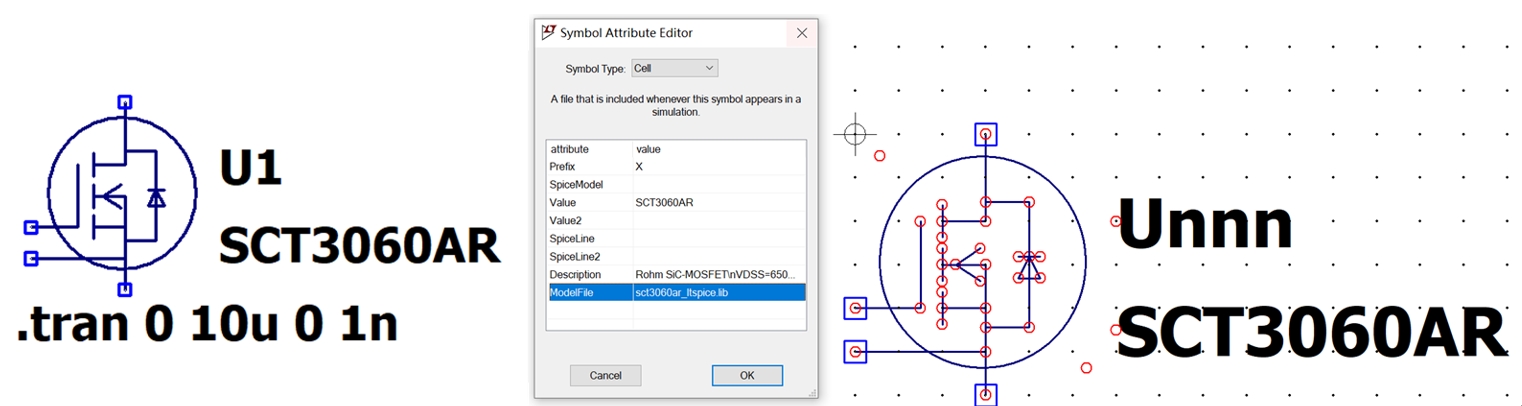This screenshot has width=1522, height=406.
Task: Click the X value of the Prefix row
Action: [x=719, y=166]
